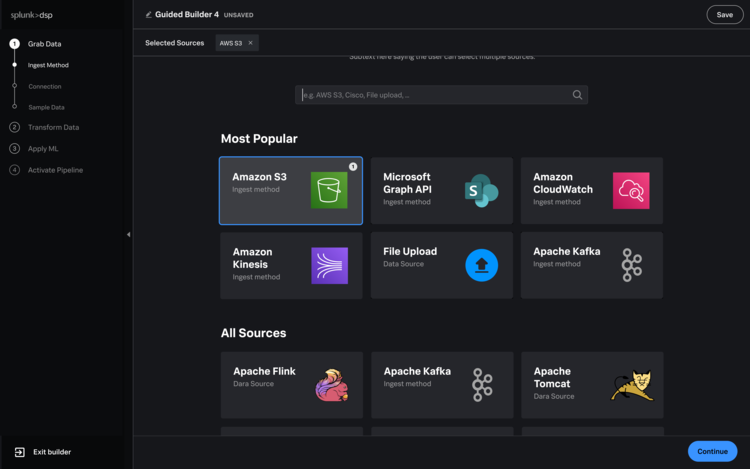
Task: Click Exit builder
Action: (52, 452)
